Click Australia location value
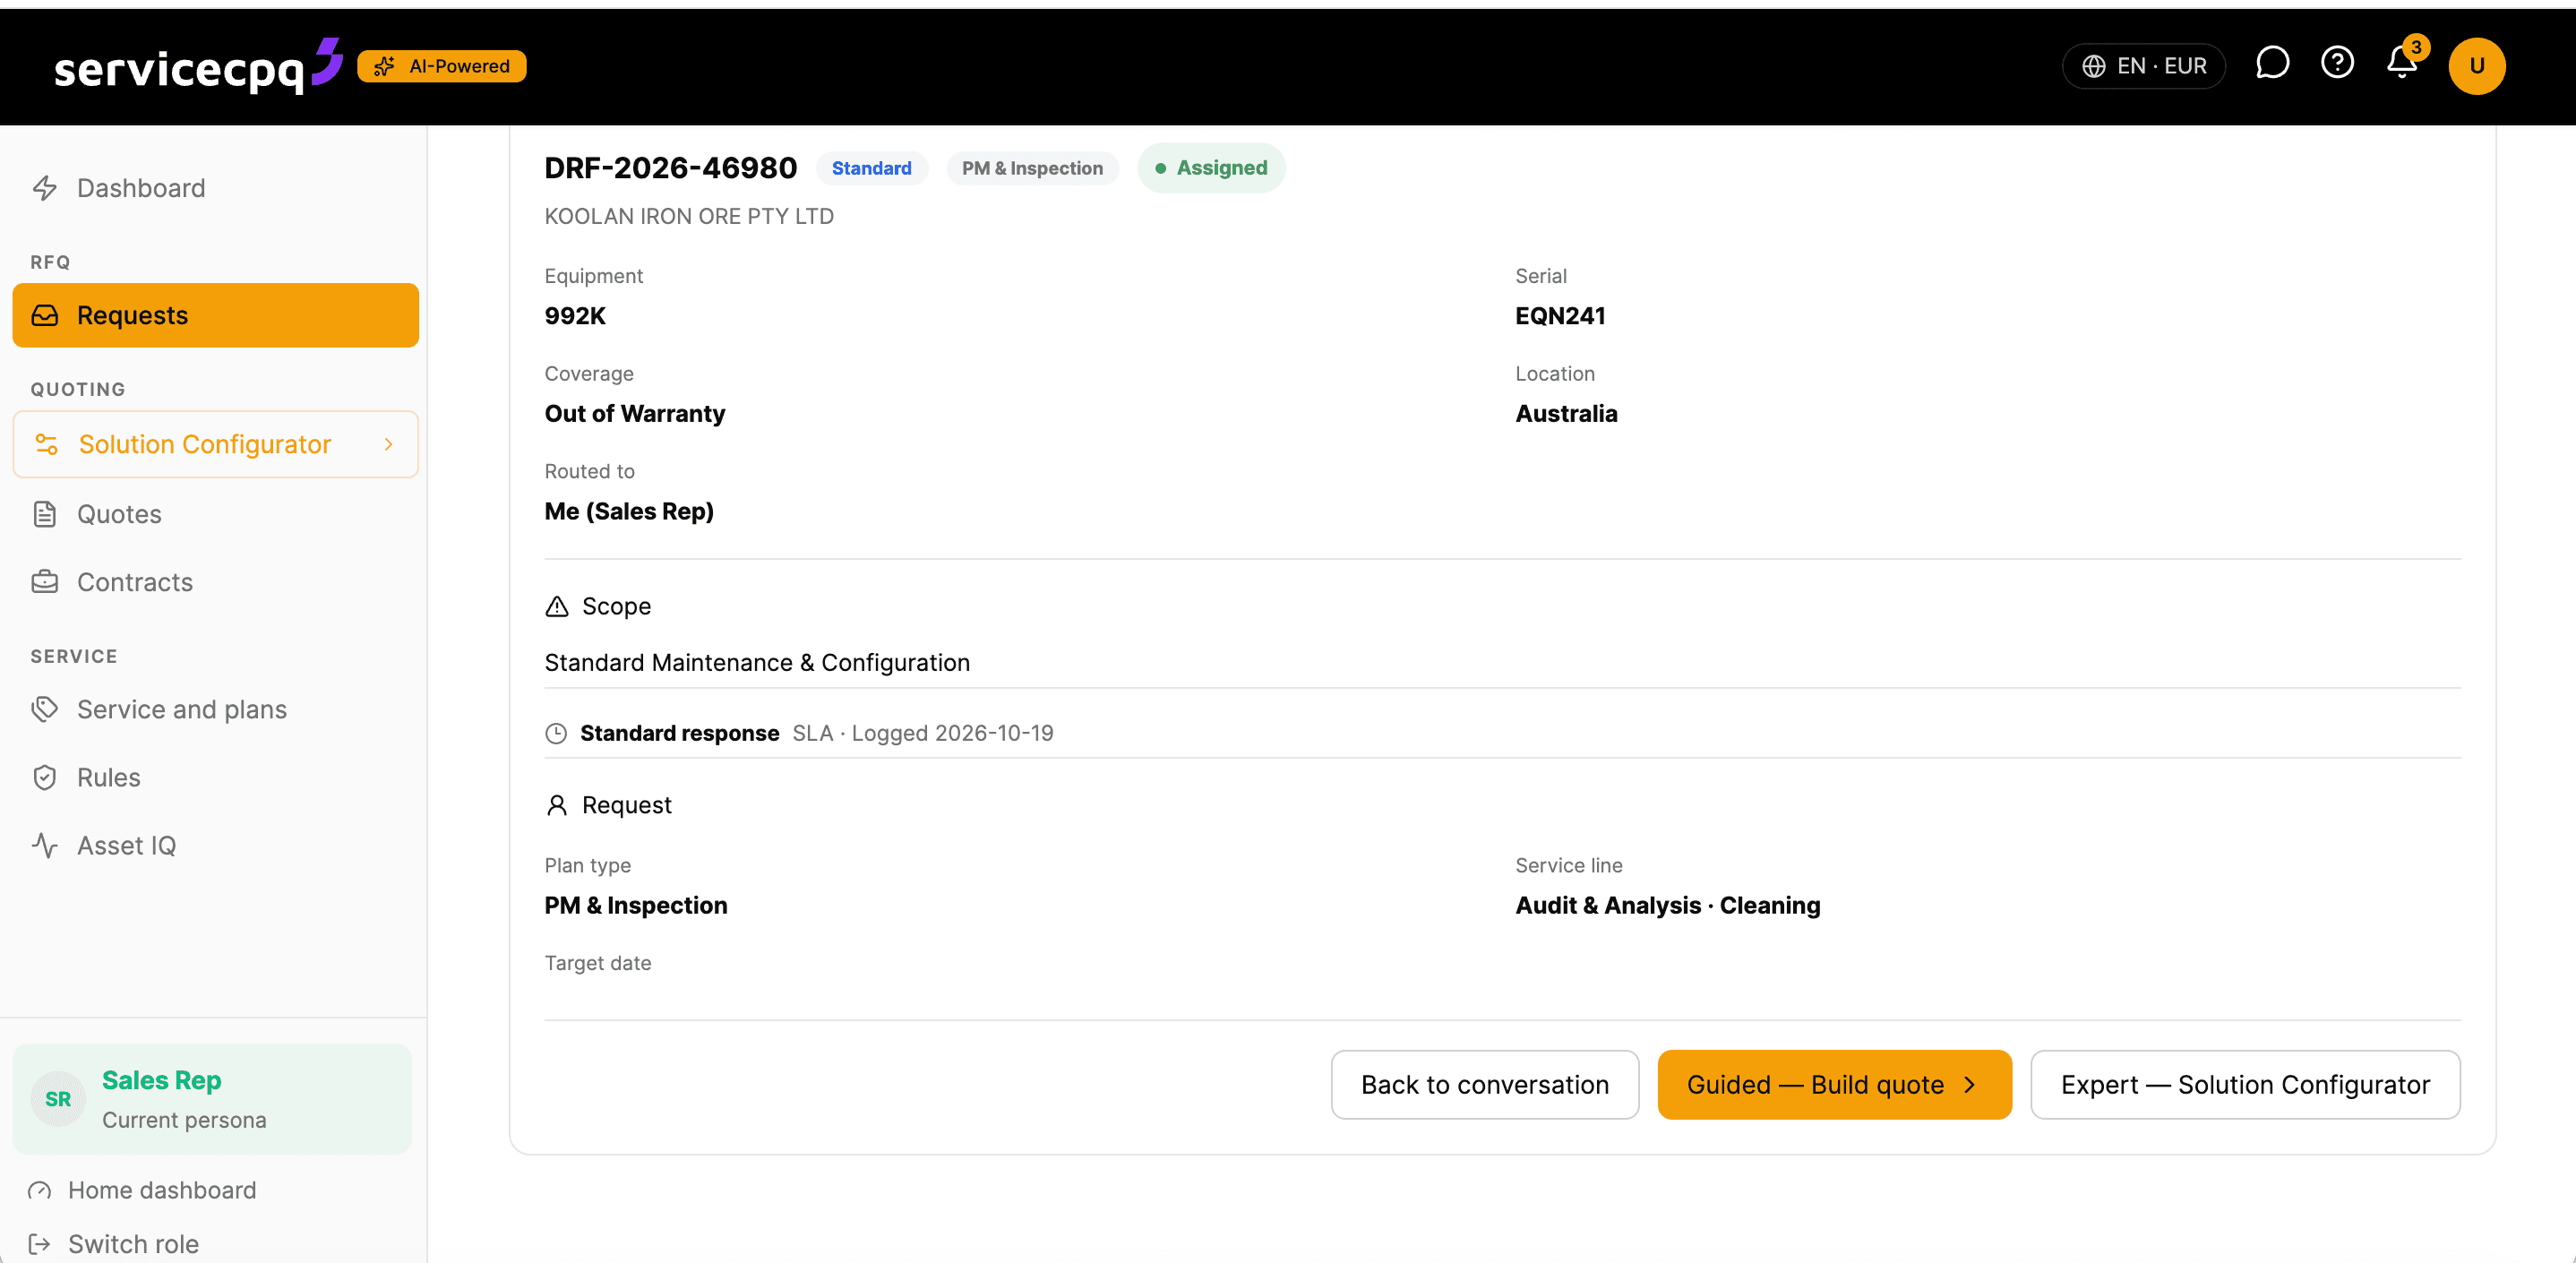Viewport: 2576px width, 1263px height. [1566, 413]
